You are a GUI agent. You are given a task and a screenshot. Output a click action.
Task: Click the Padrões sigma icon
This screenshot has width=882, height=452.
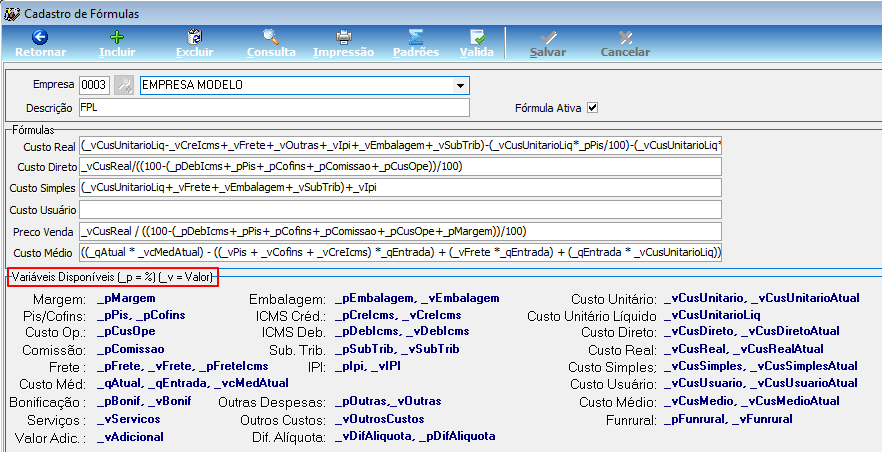(416, 37)
